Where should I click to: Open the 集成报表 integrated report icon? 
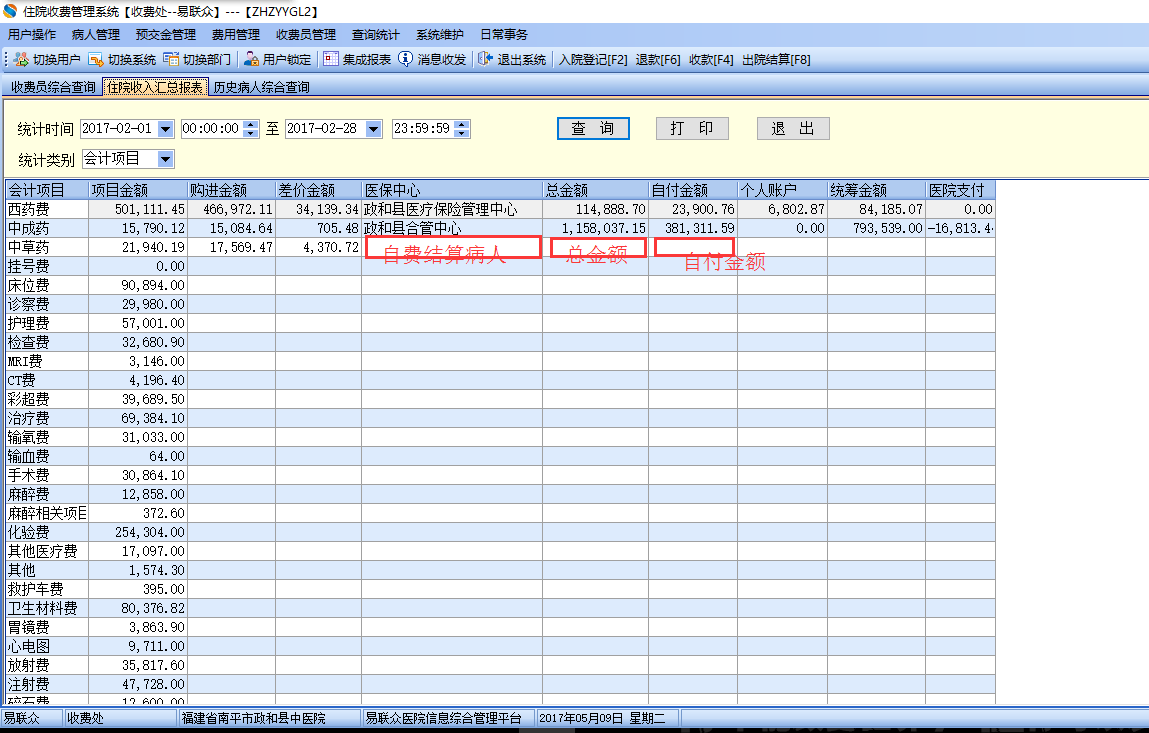331,59
